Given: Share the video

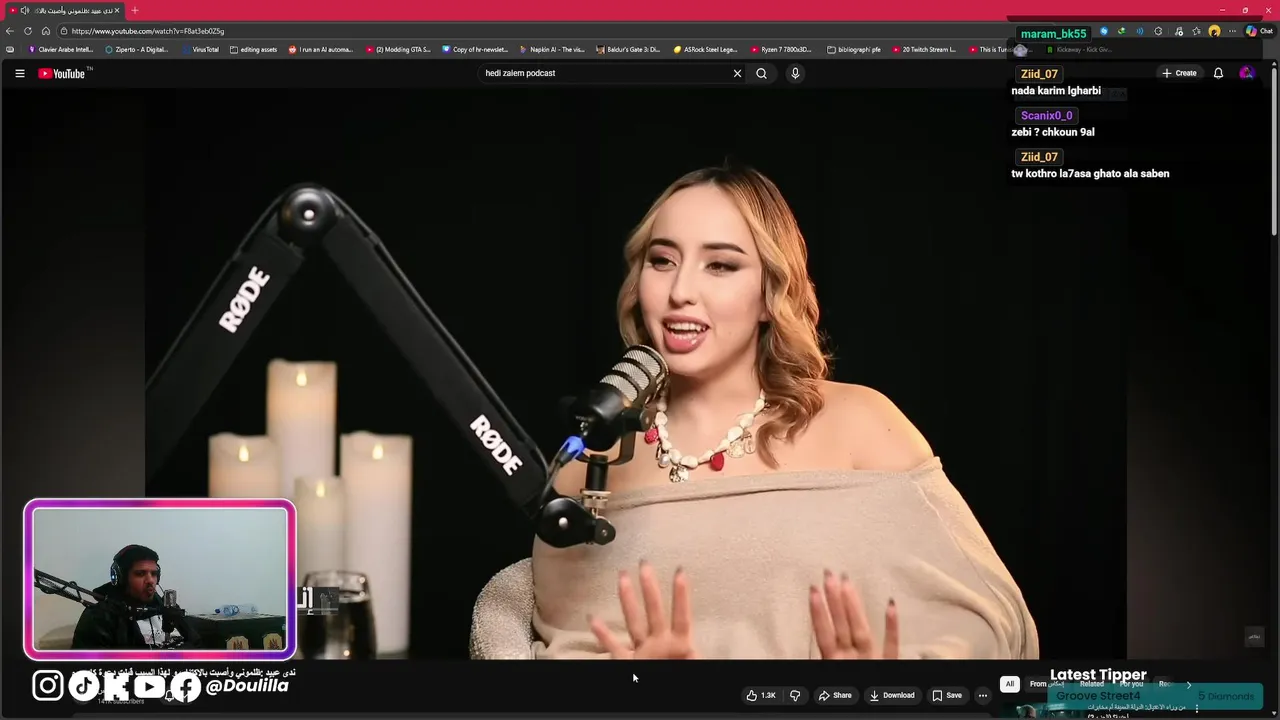Looking at the screenshot, I should [834, 695].
